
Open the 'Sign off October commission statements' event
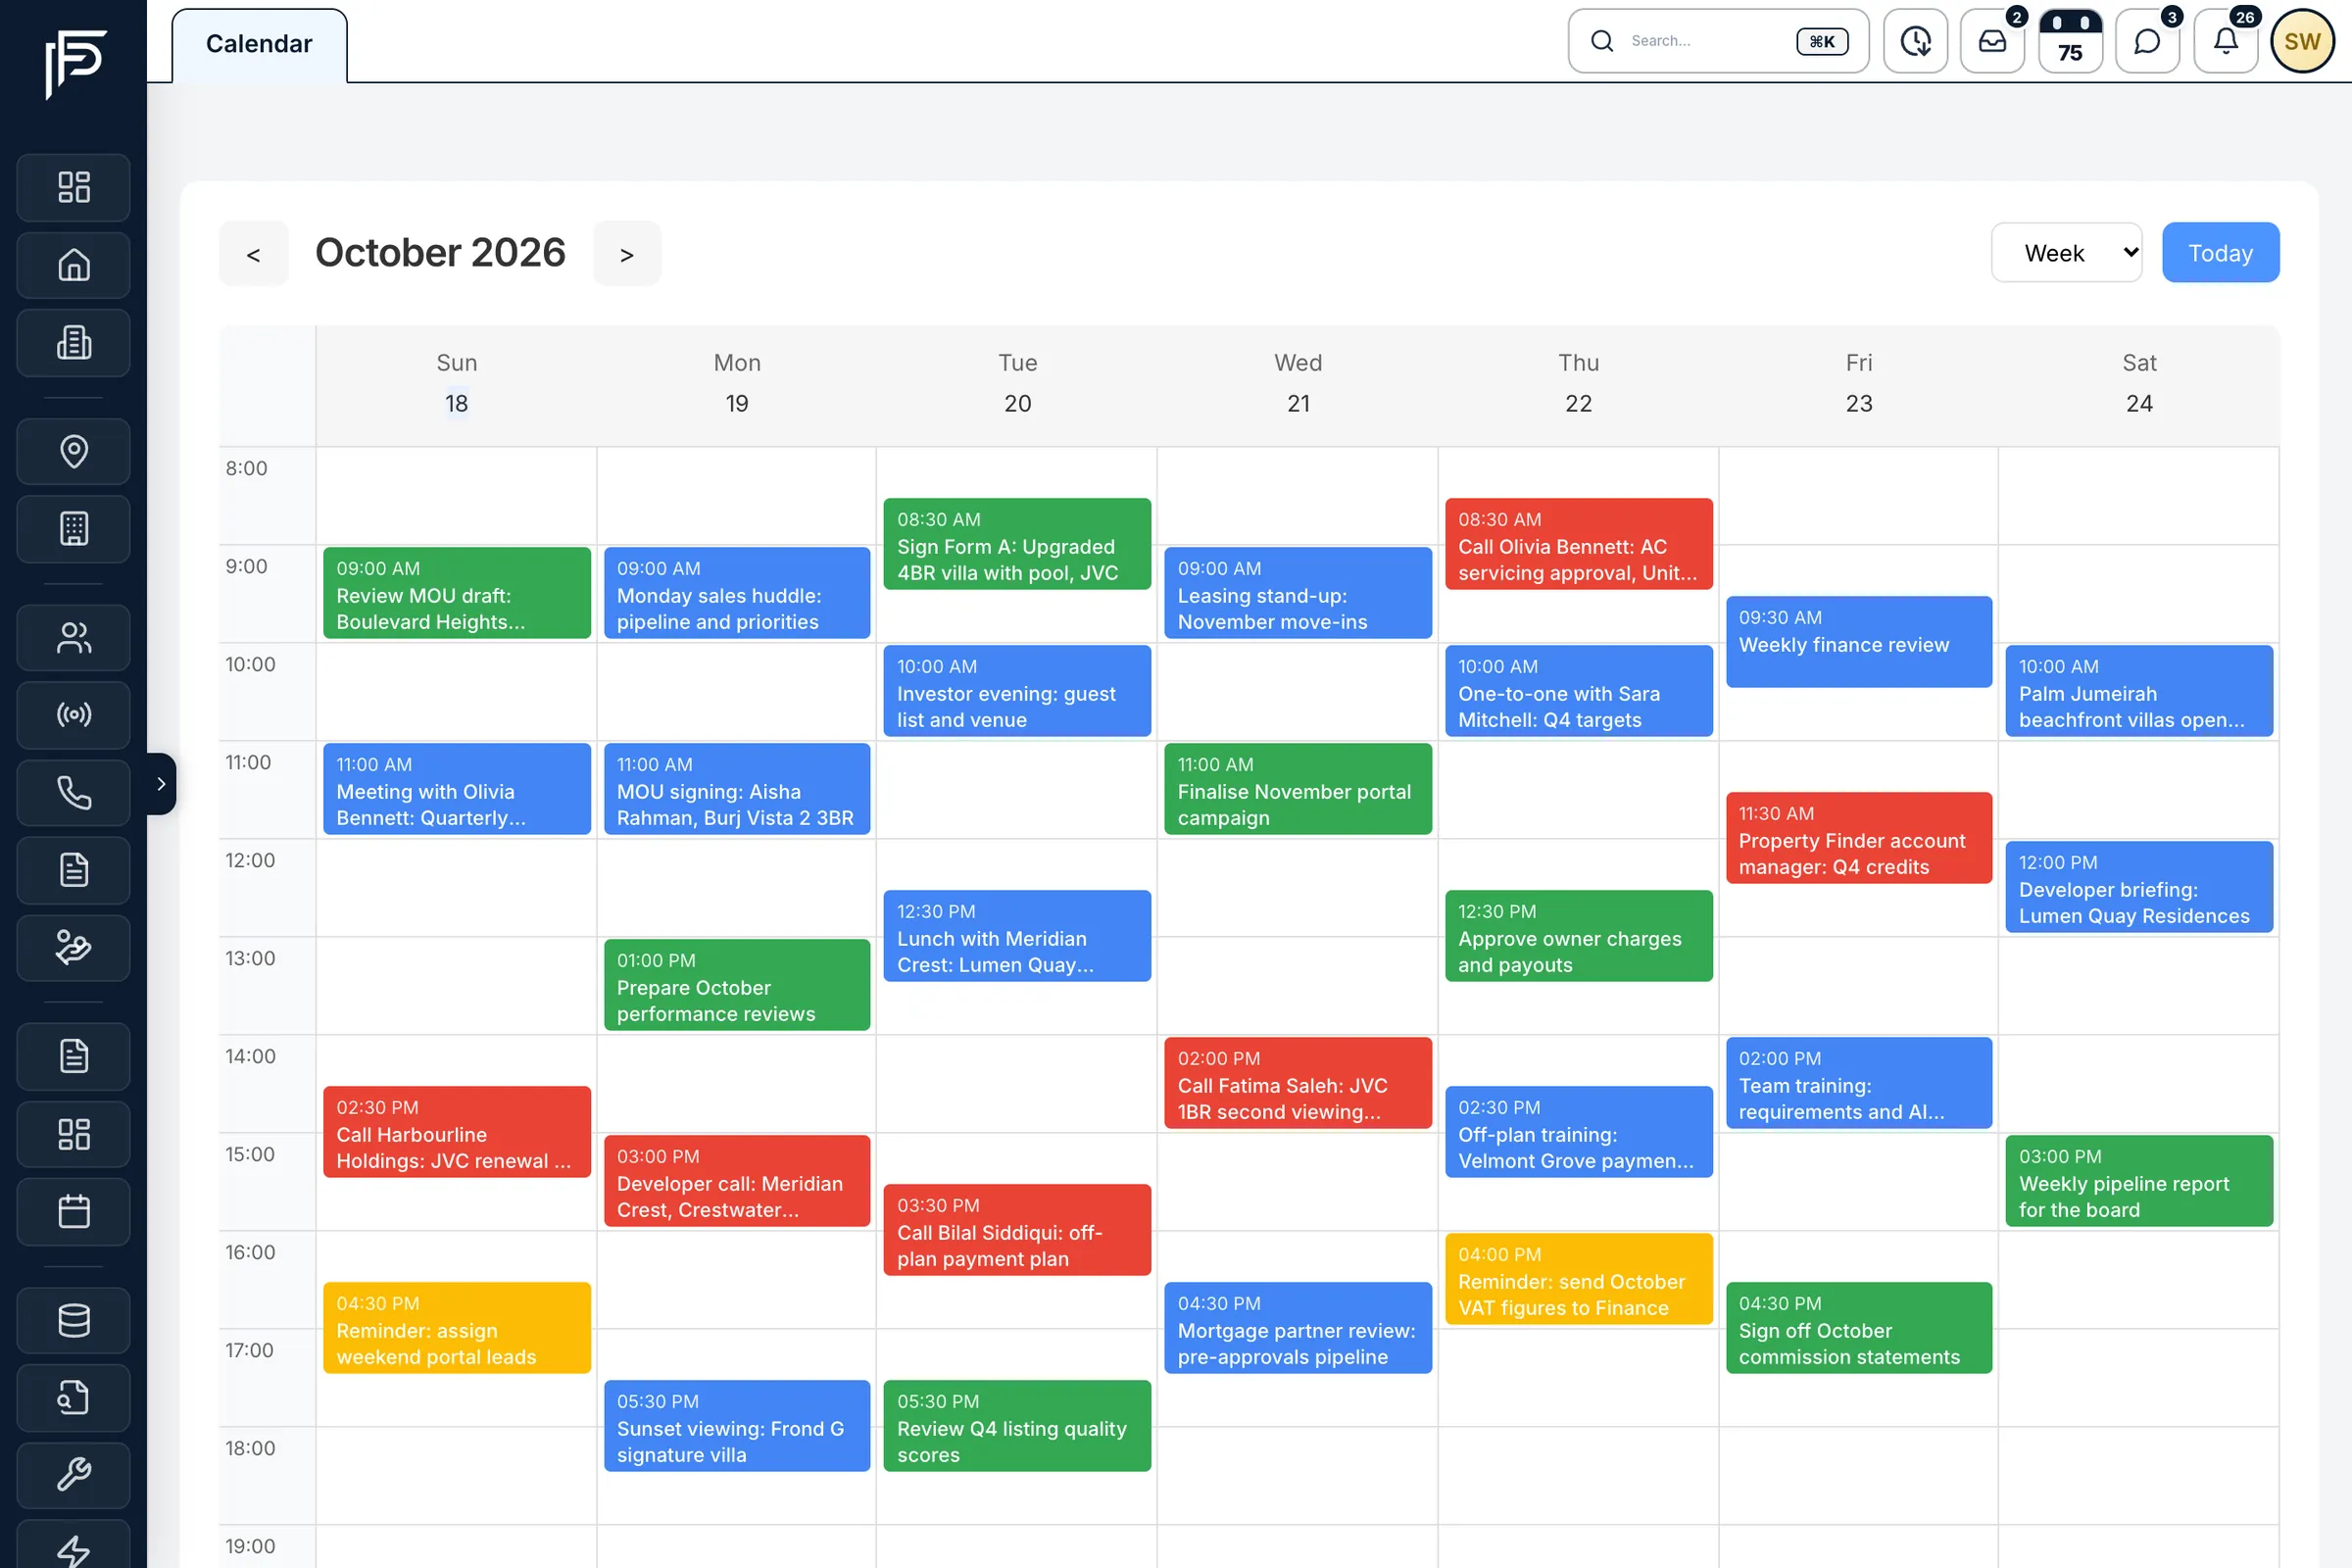[x=1858, y=1328]
